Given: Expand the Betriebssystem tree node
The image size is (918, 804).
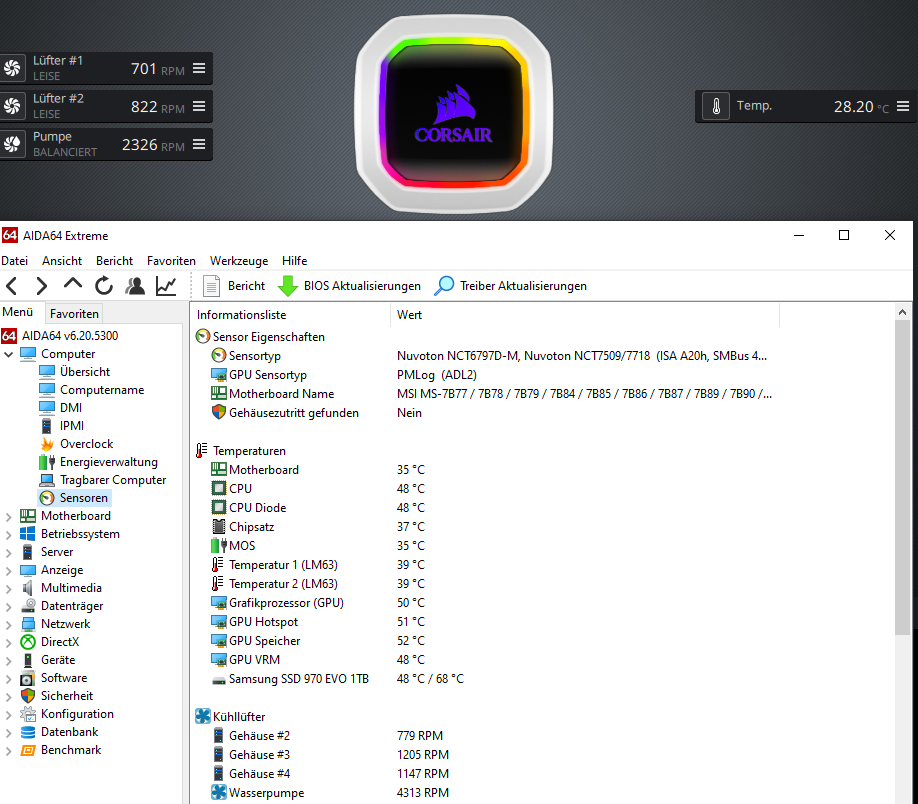Looking at the screenshot, I should [8, 535].
